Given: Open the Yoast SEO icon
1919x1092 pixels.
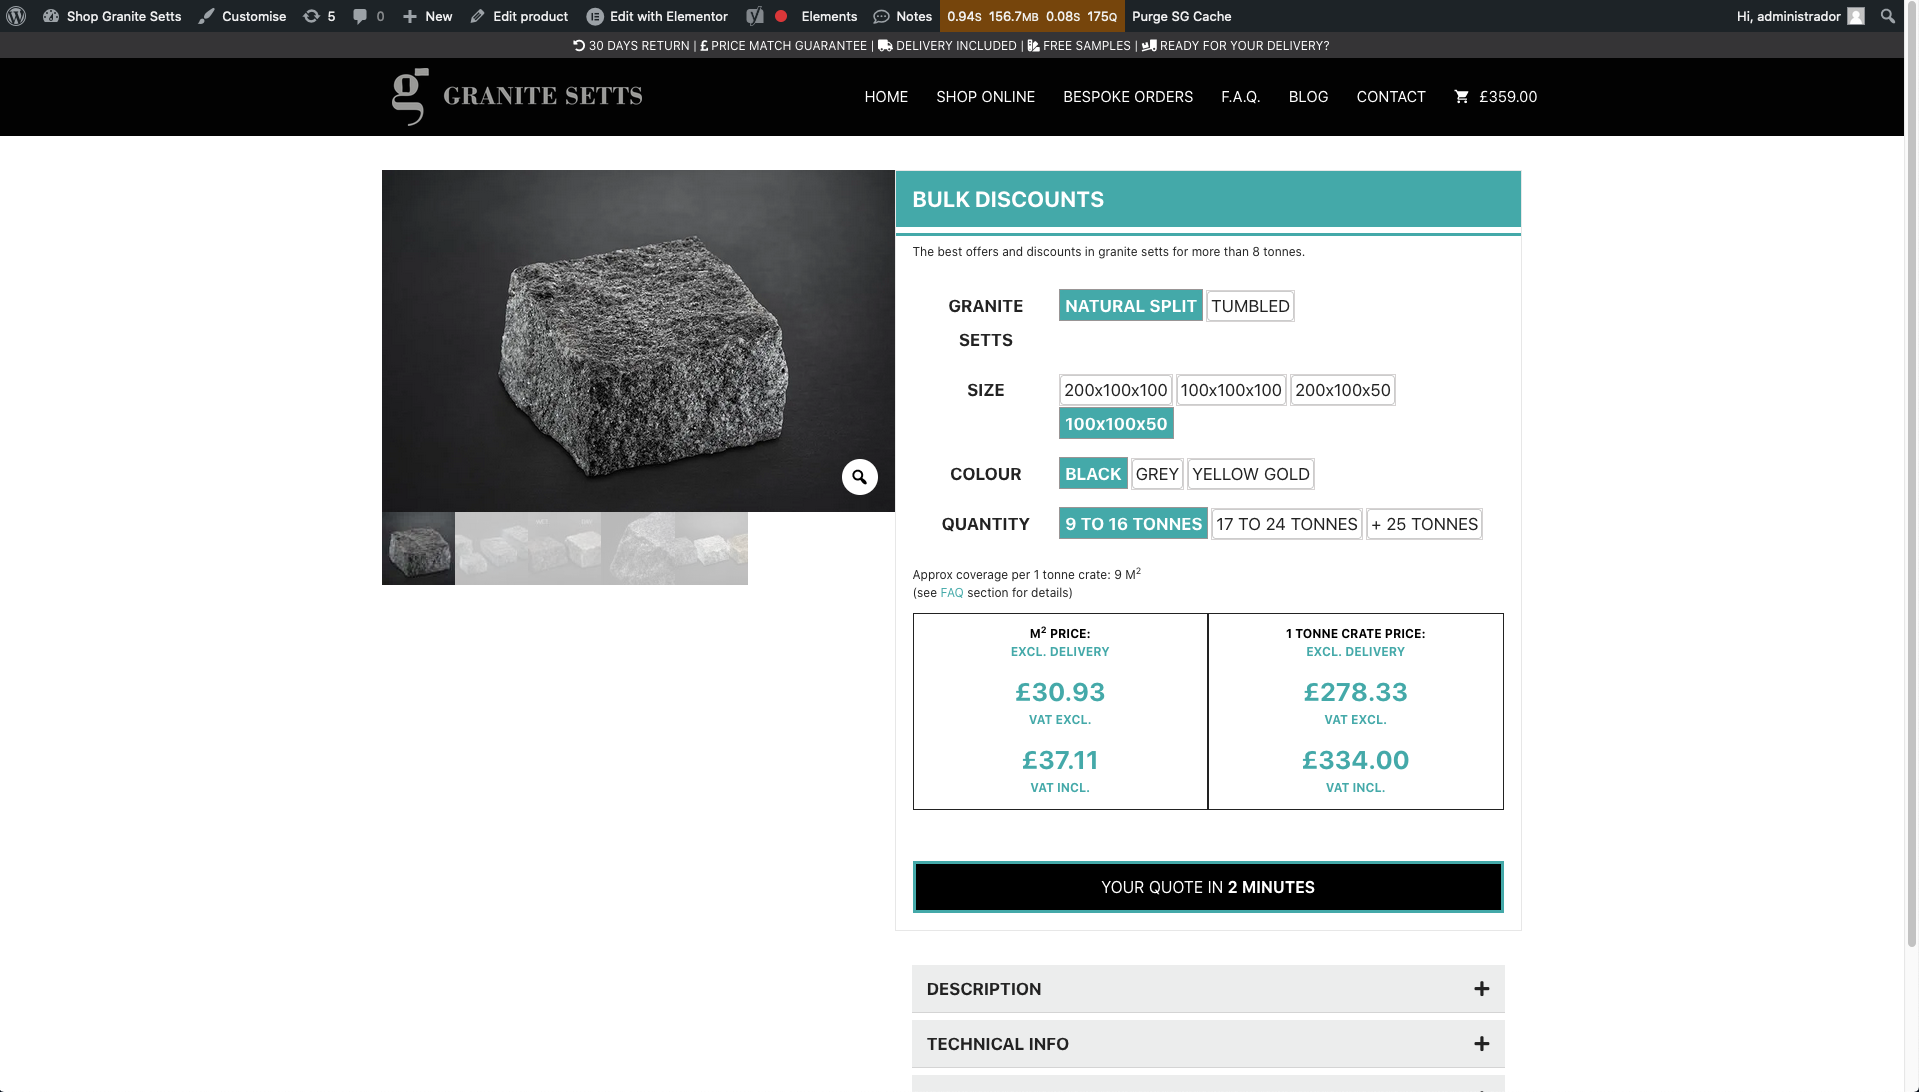Looking at the screenshot, I should (x=755, y=16).
